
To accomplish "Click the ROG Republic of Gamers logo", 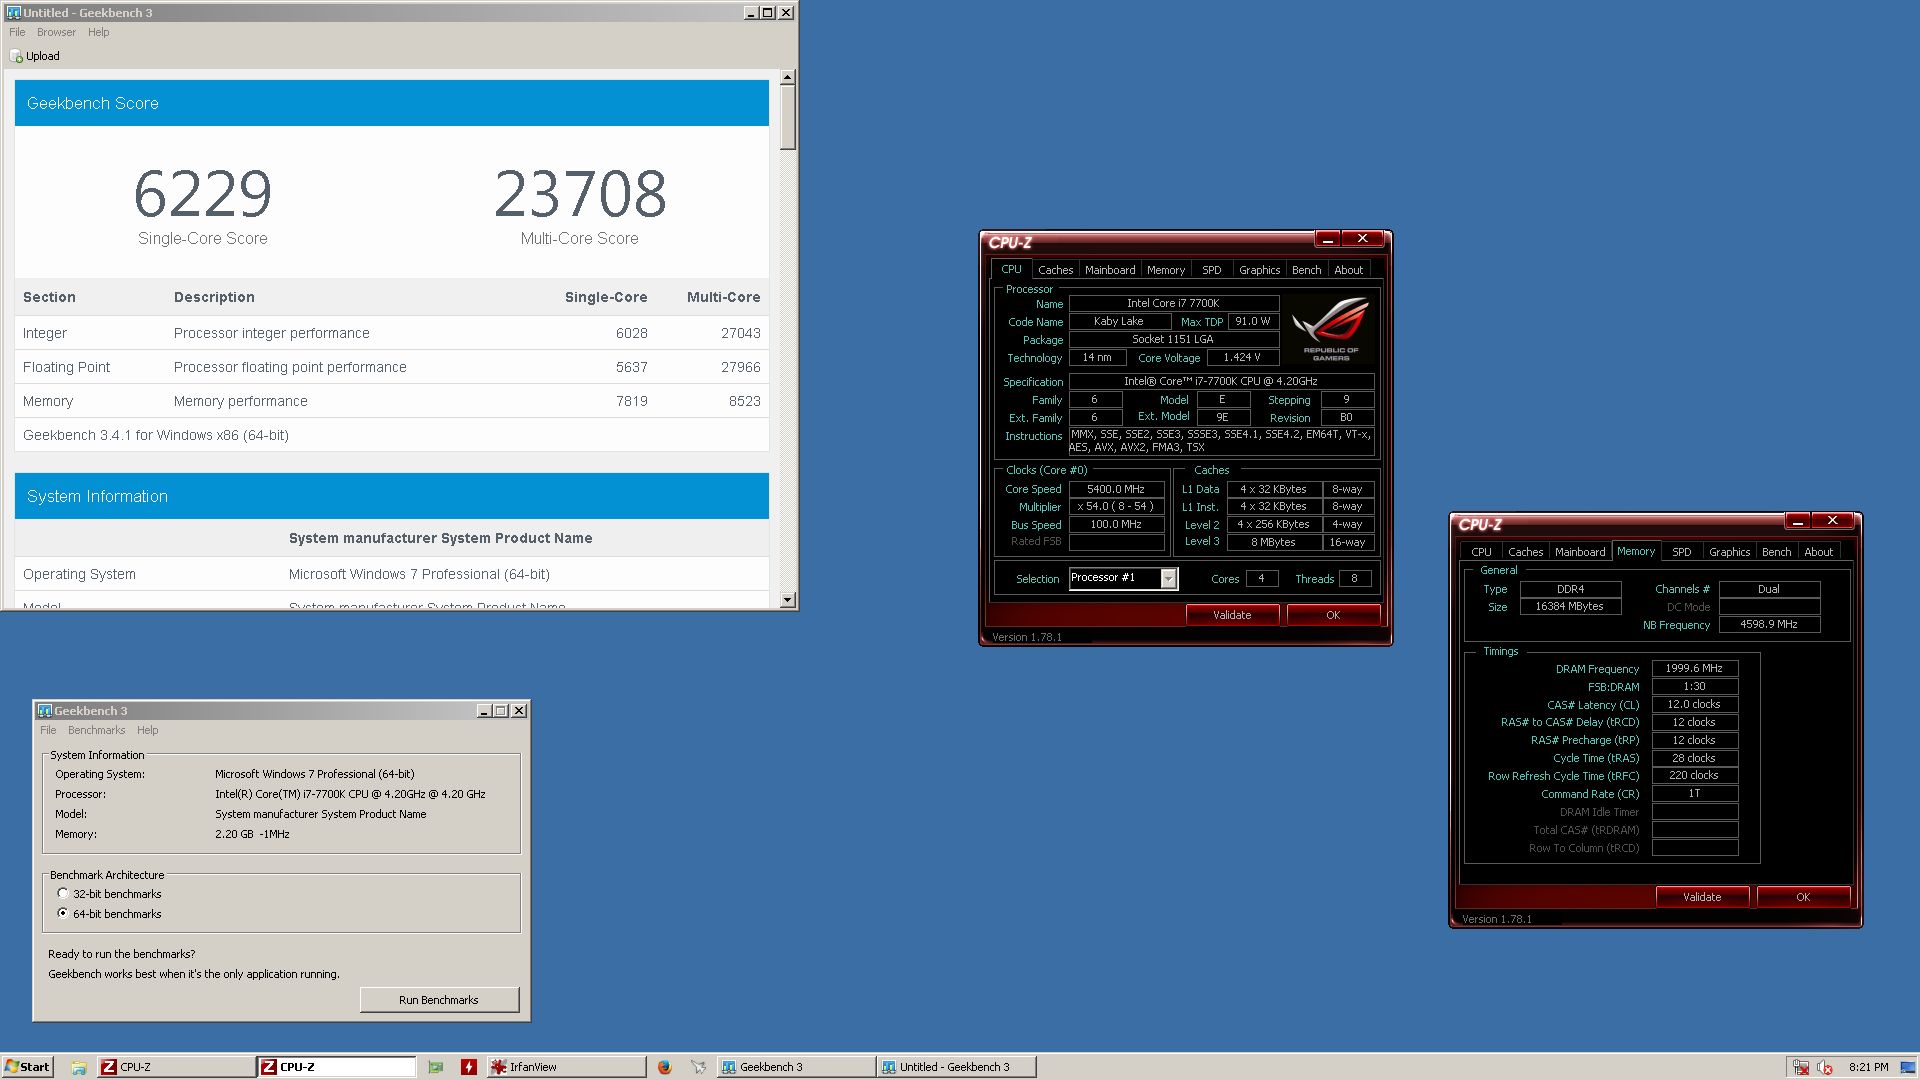I will point(1330,328).
